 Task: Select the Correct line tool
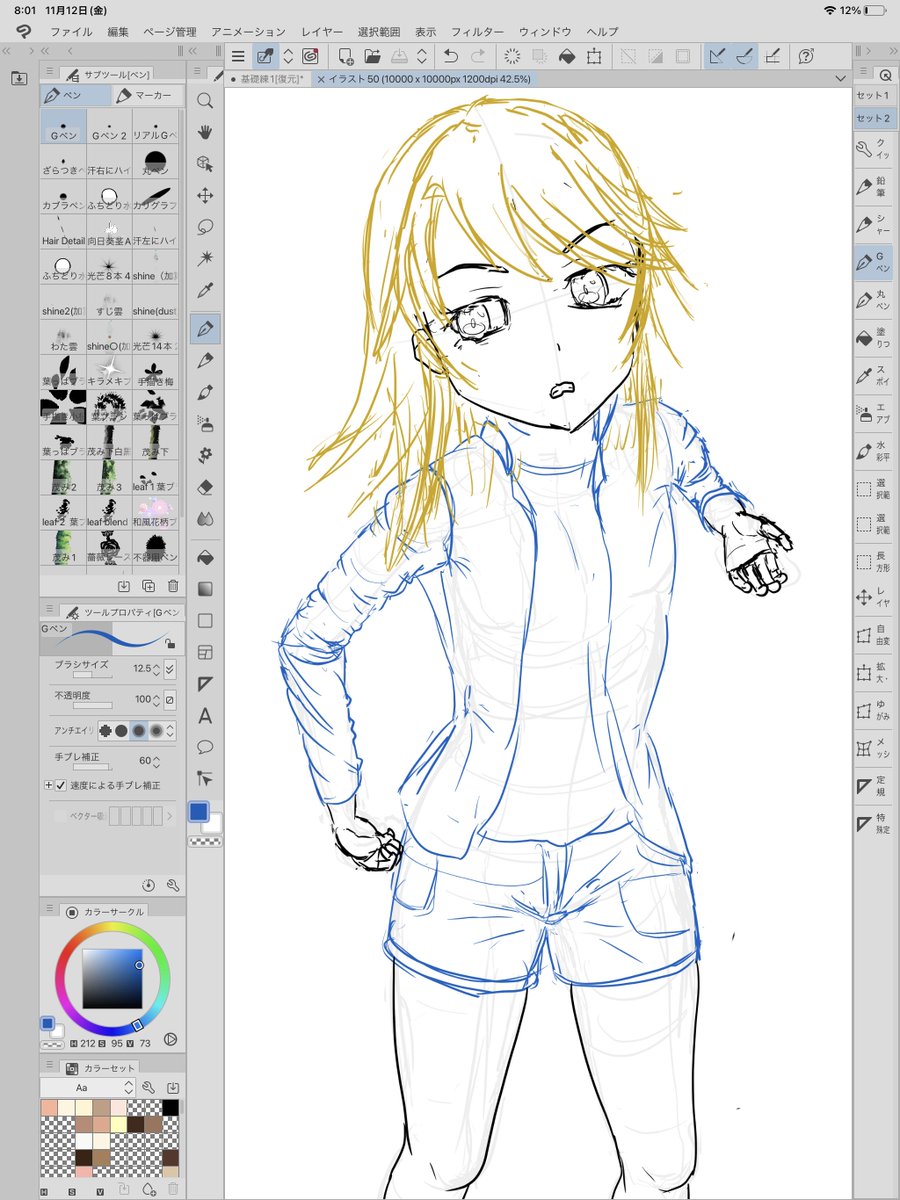(x=205, y=778)
